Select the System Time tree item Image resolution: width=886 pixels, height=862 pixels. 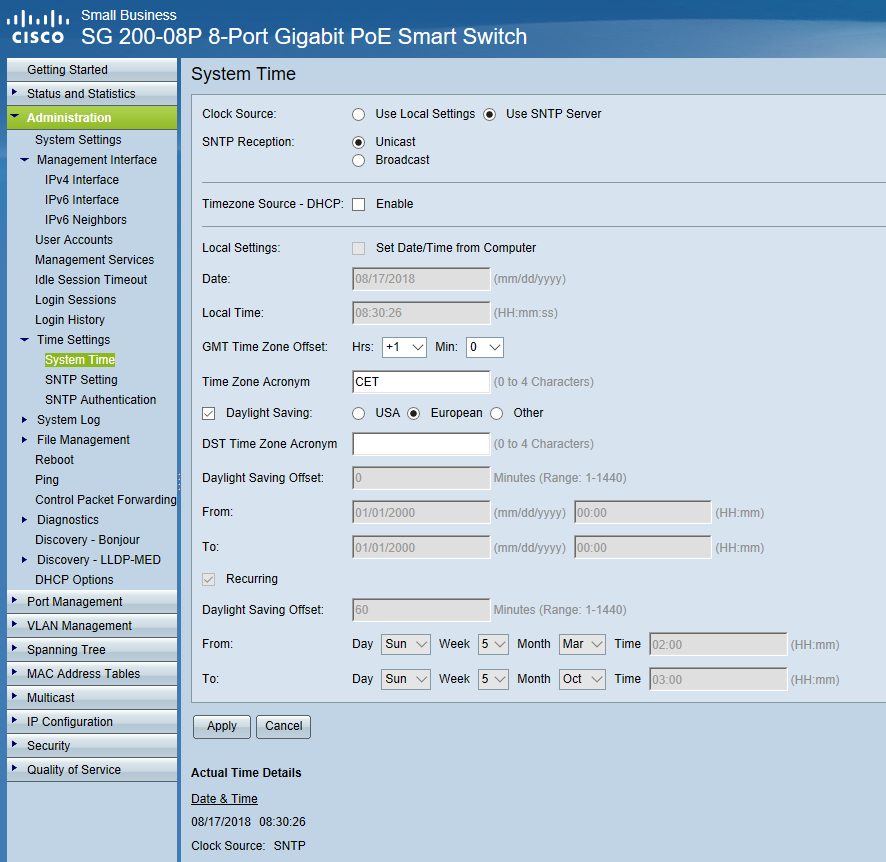pyautogui.click(x=80, y=360)
